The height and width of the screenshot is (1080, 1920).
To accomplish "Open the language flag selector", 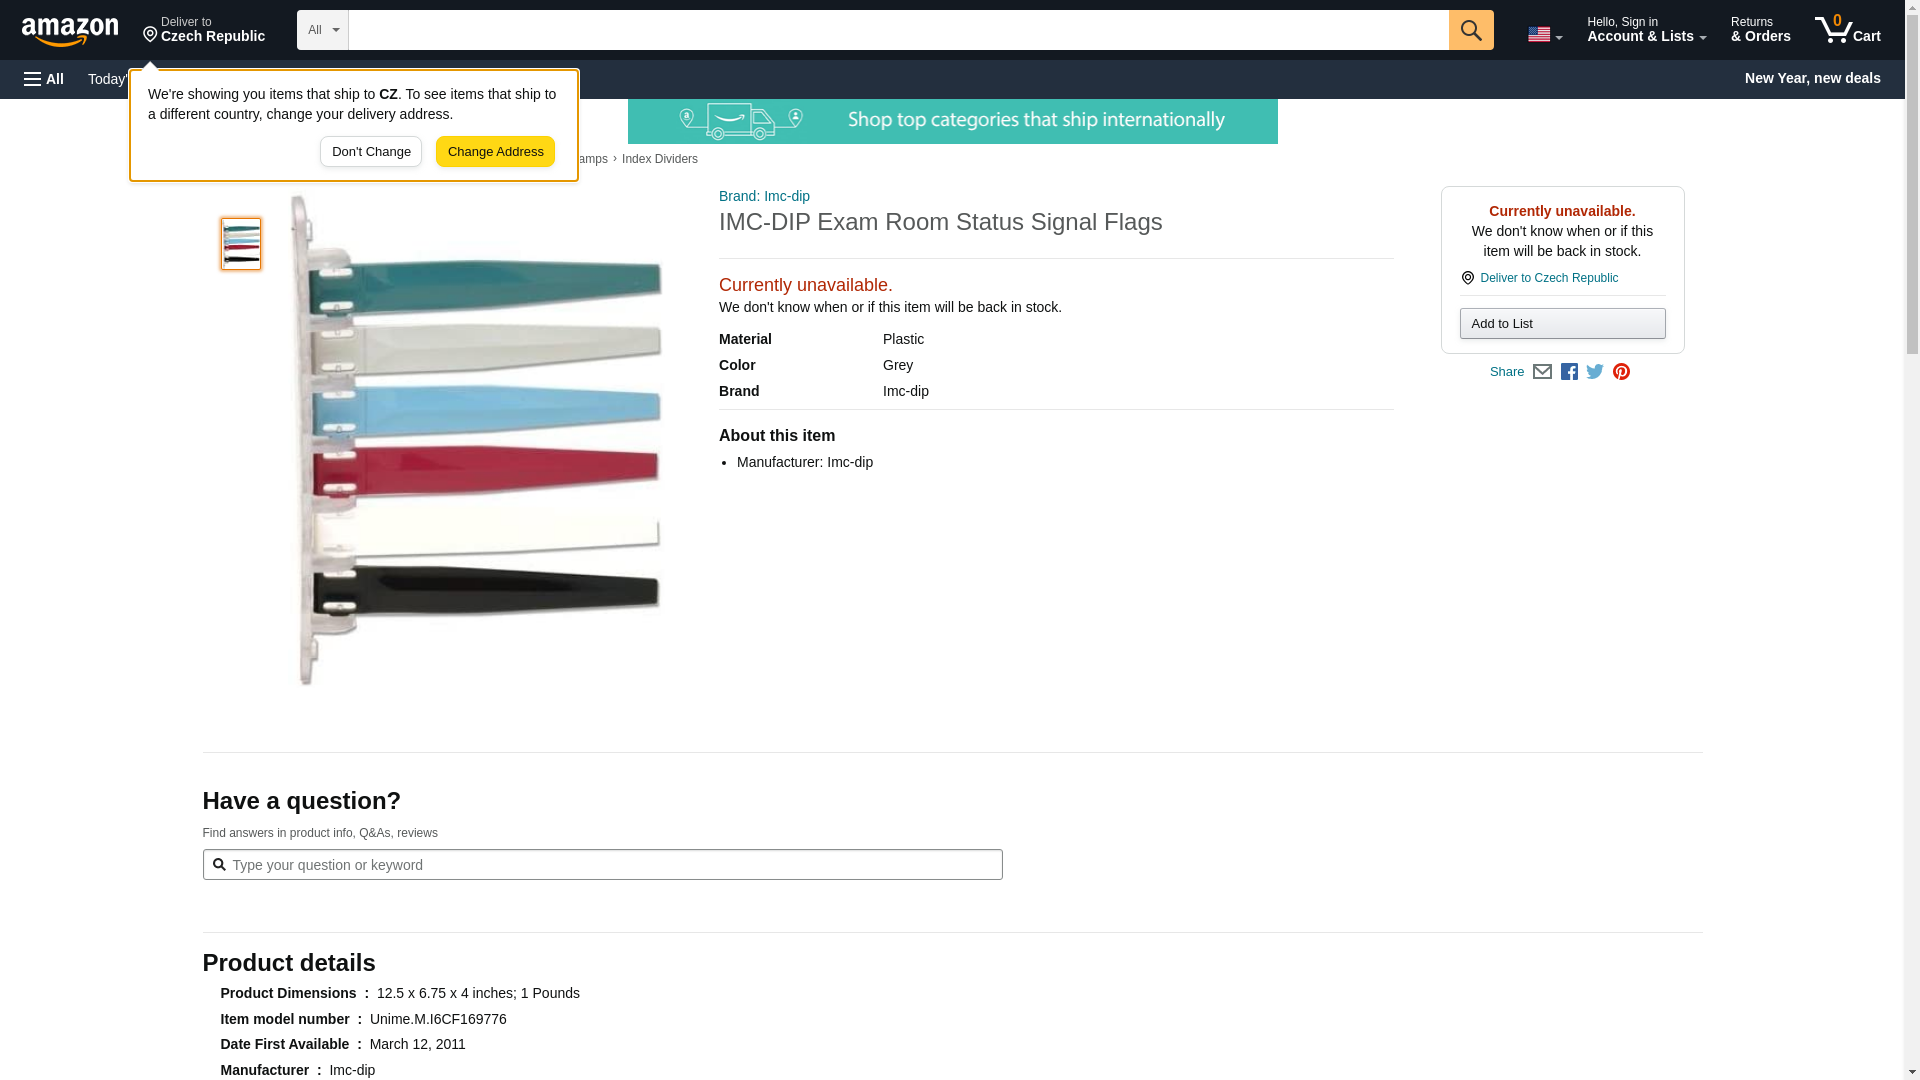I will pos(1544,34).
